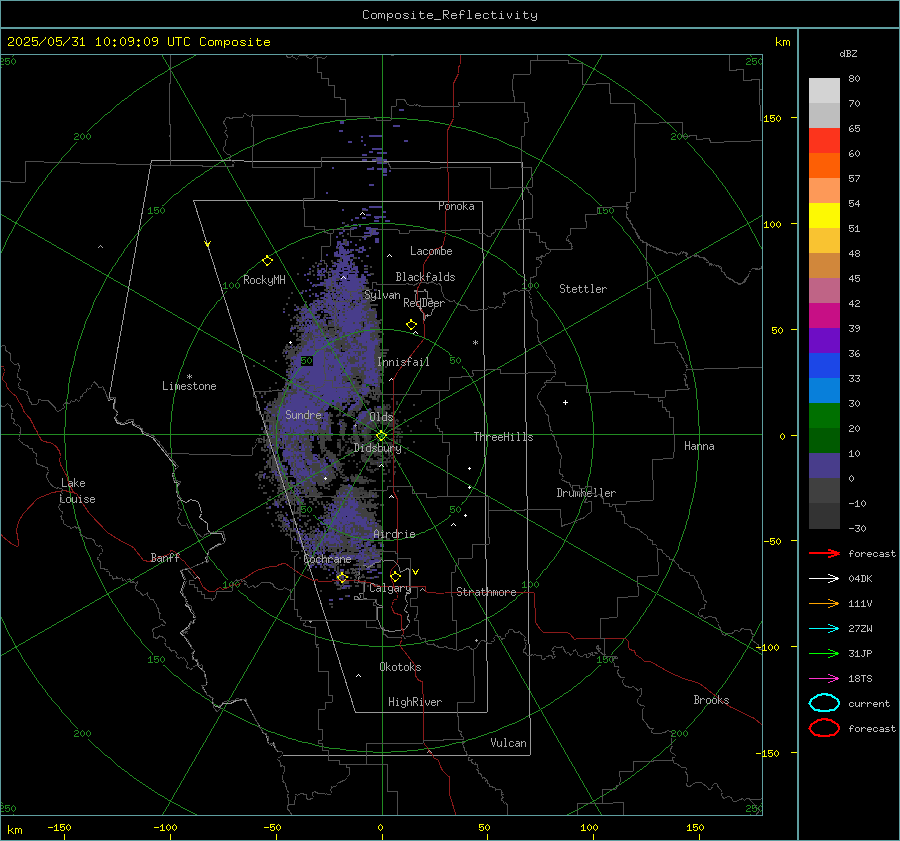Click the red forecast ellipse in legend
This screenshot has width=900, height=841.
pos(824,728)
